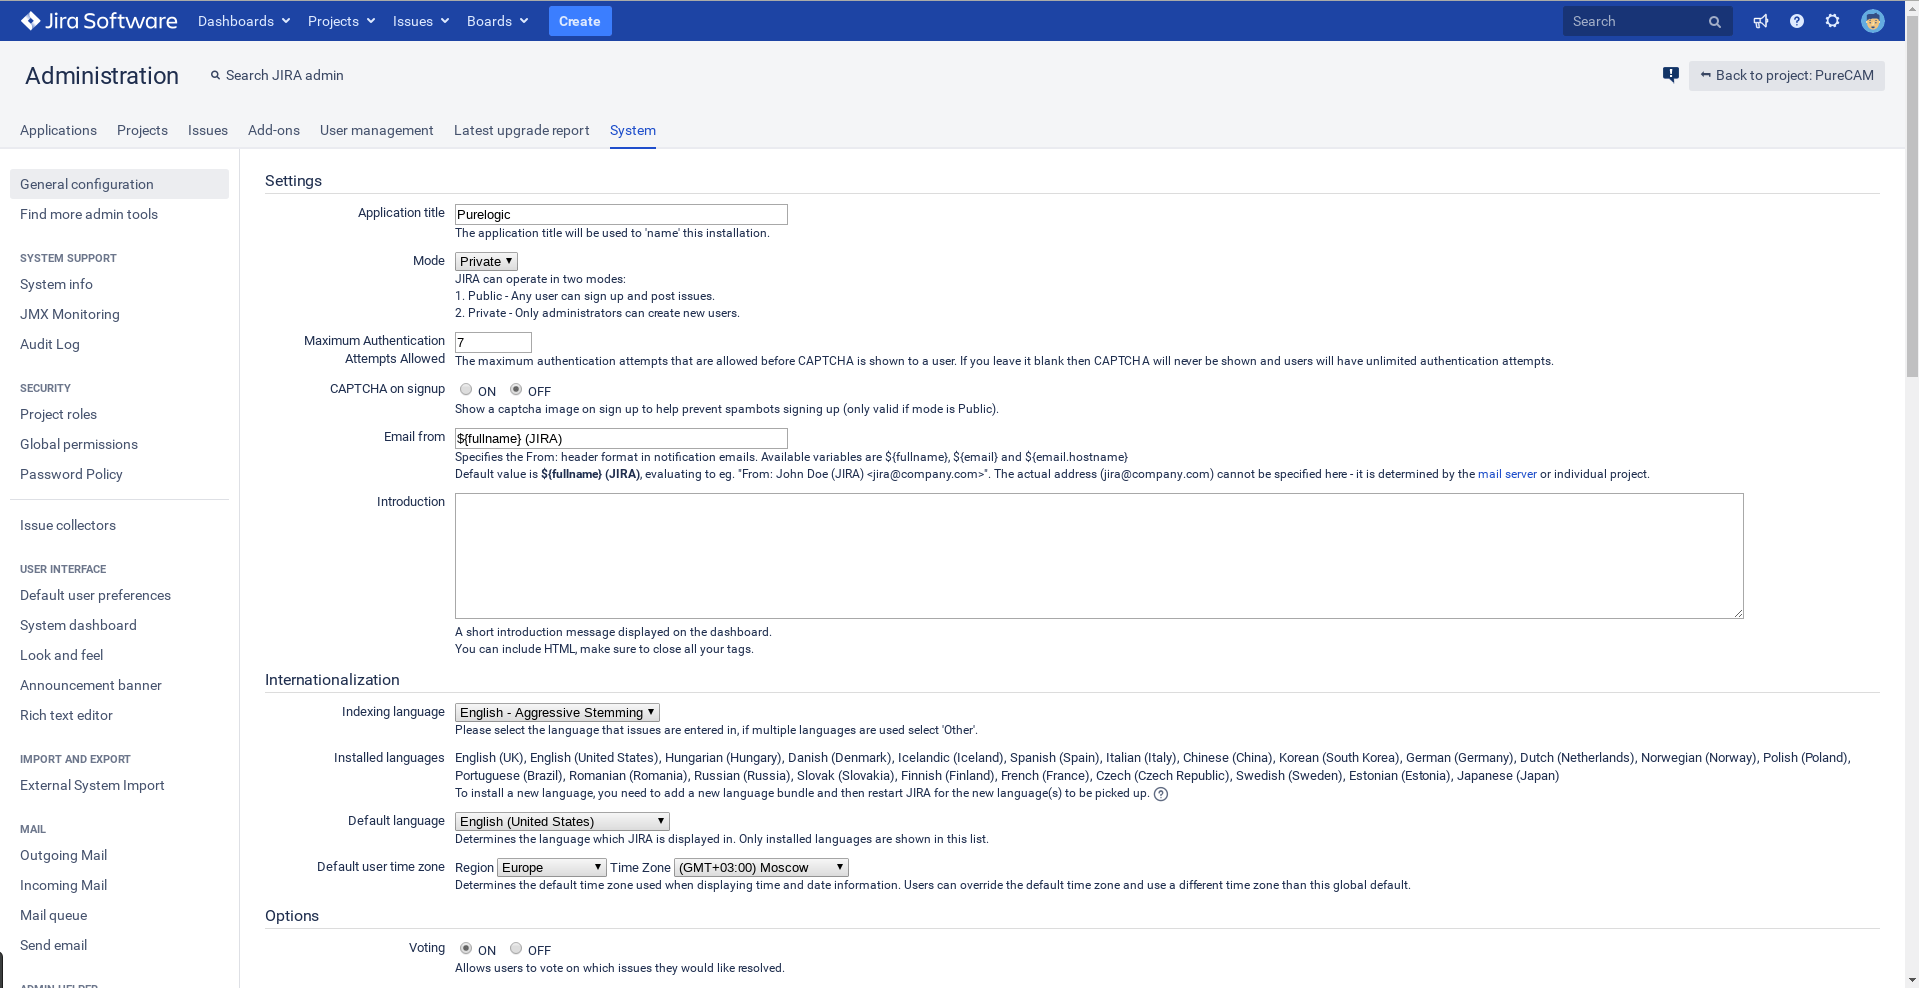
Task: Open the Projects menu in header
Action: coord(341,21)
